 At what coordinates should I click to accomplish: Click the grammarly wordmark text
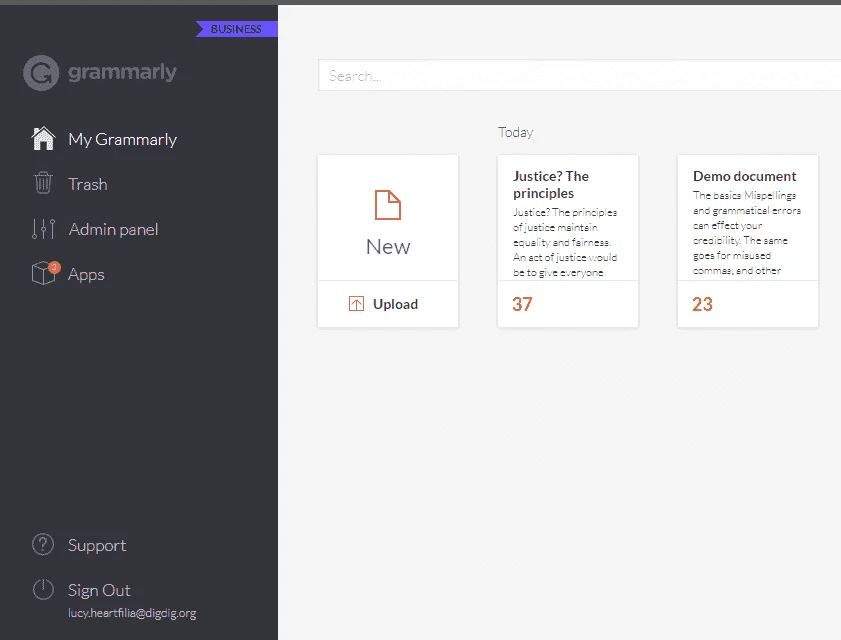(x=122, y=72)
